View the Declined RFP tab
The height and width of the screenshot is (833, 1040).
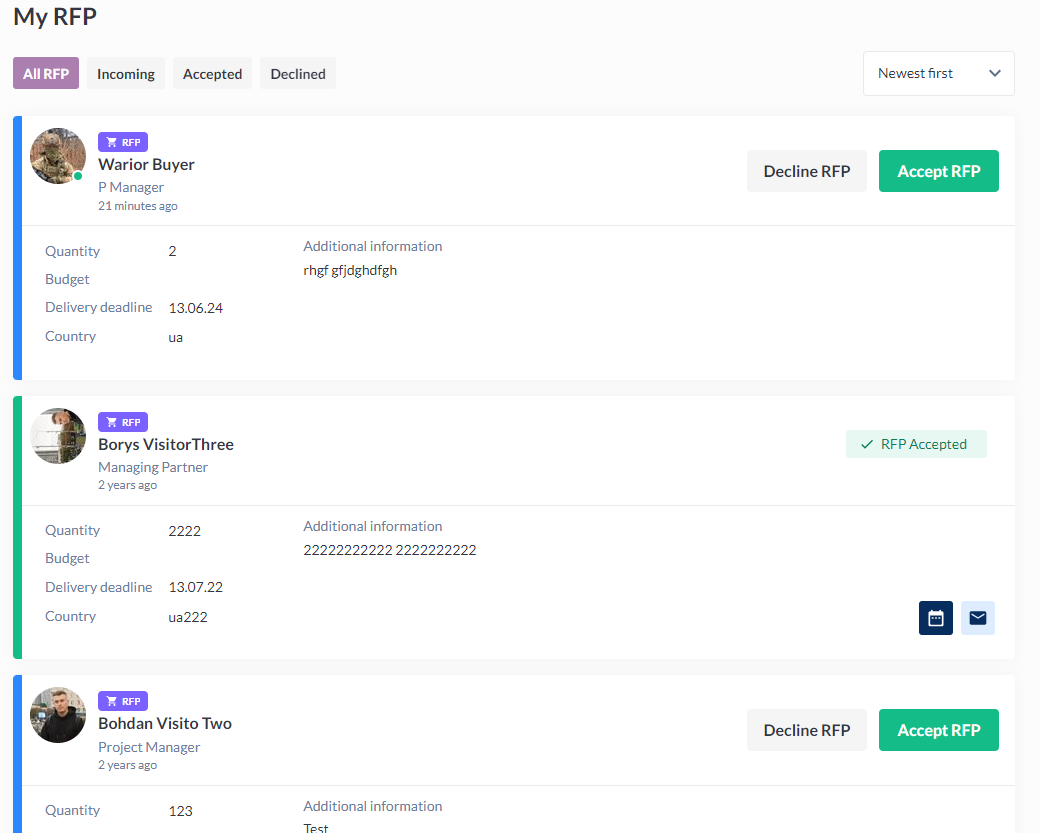(298, 73)
